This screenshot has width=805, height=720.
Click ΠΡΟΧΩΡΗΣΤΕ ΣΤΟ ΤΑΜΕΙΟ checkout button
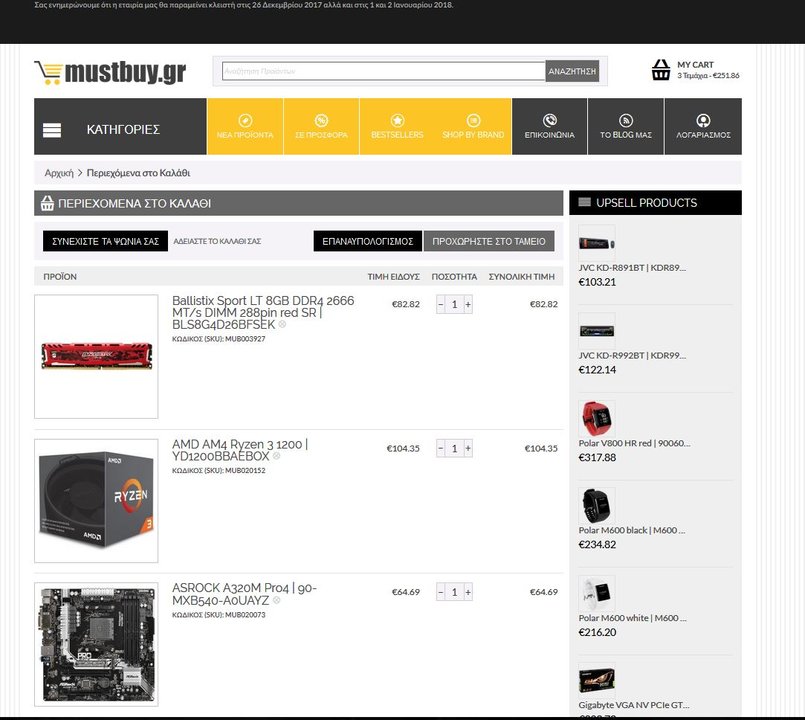click(x=489, y=241)
